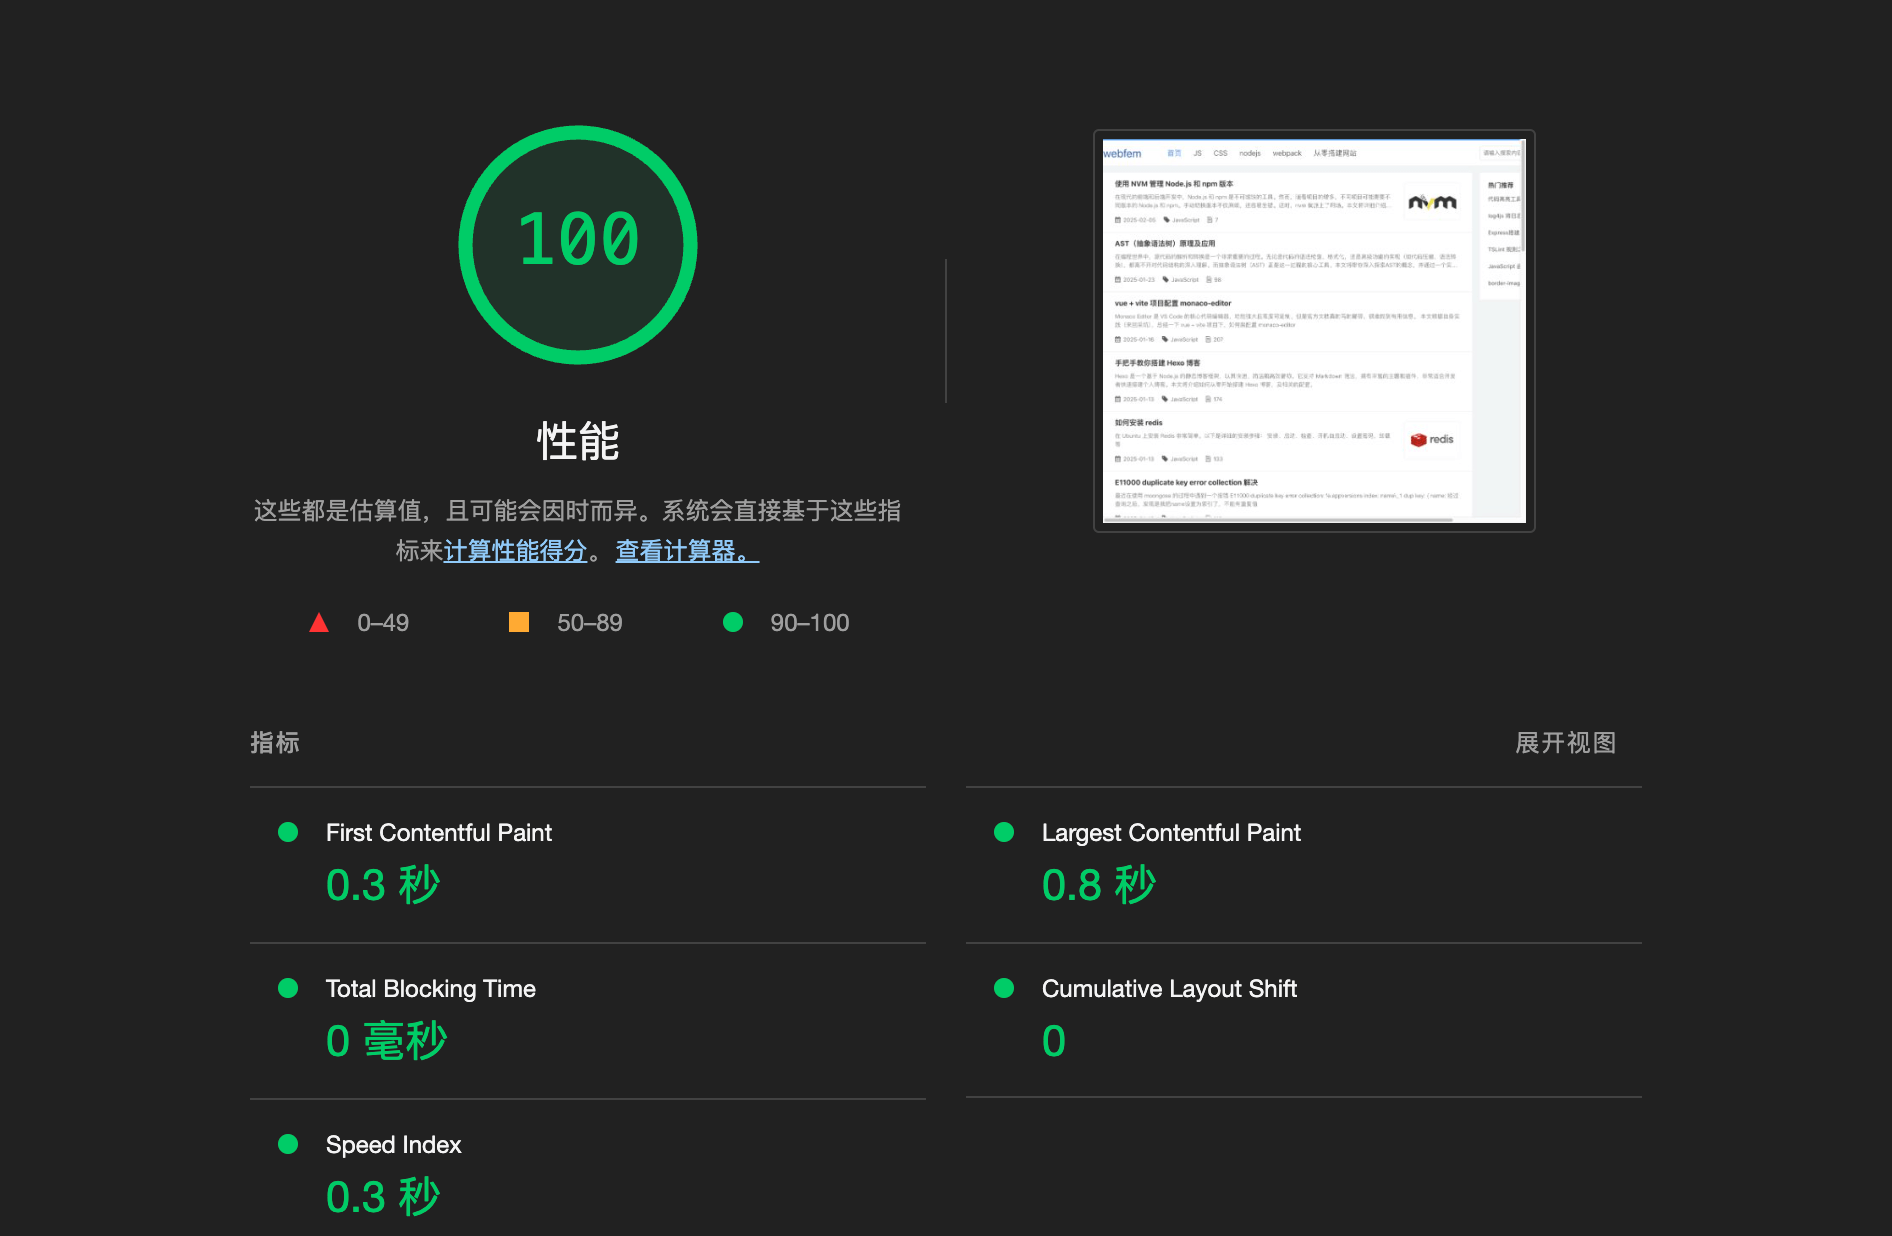
Task: Click the performance score gauge showing 100
Action: [578, 245]
